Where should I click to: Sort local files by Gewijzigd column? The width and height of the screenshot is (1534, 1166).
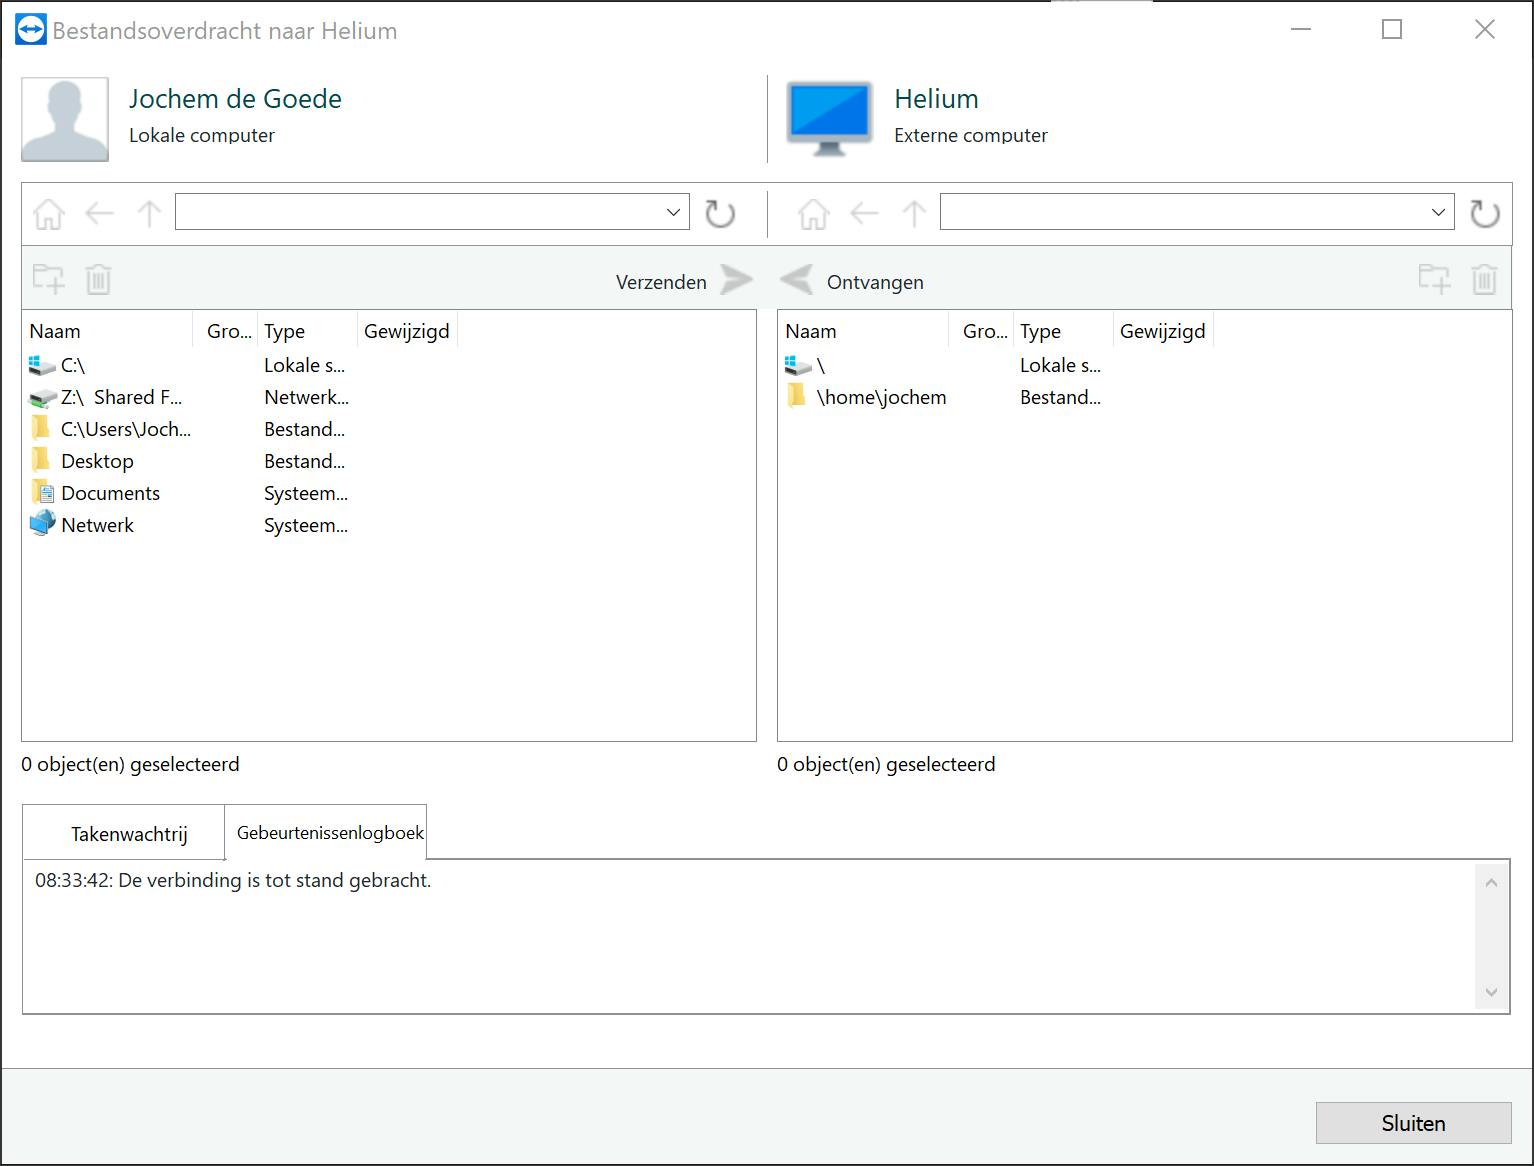point(406,331)
